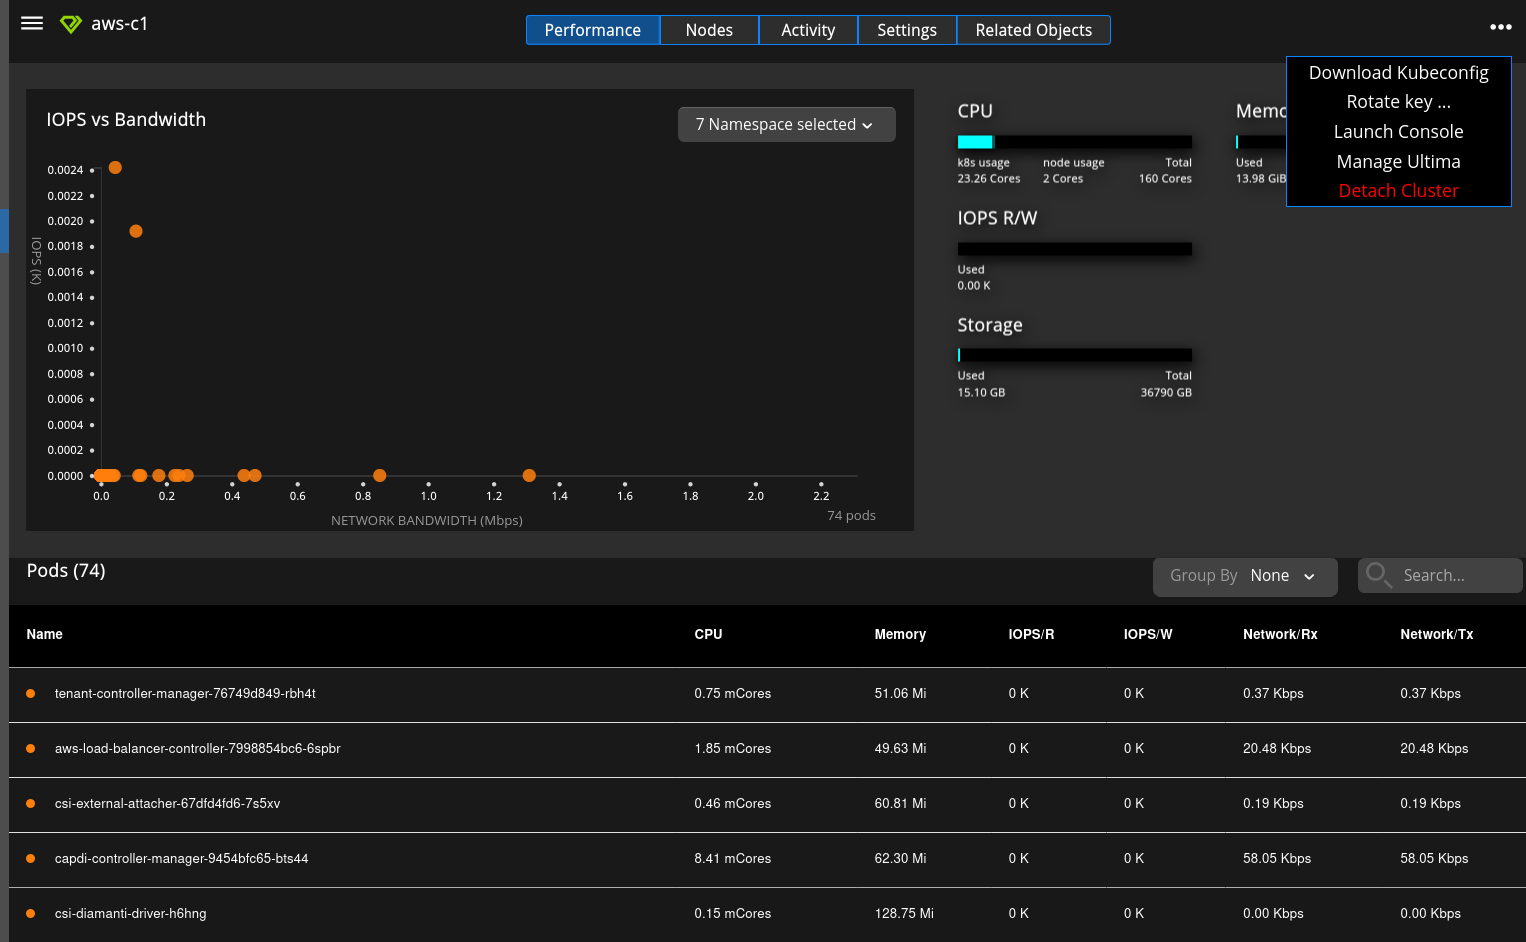Sort by Memory column header

coord(900,634)
